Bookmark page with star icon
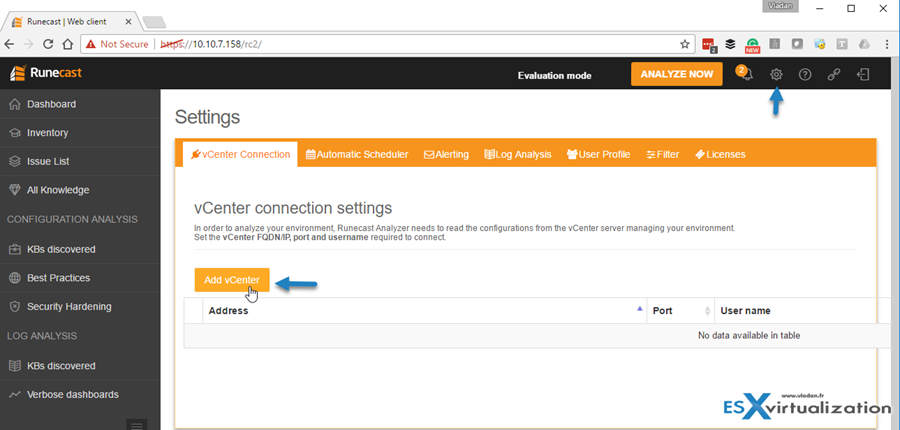 tap(684, 44)
